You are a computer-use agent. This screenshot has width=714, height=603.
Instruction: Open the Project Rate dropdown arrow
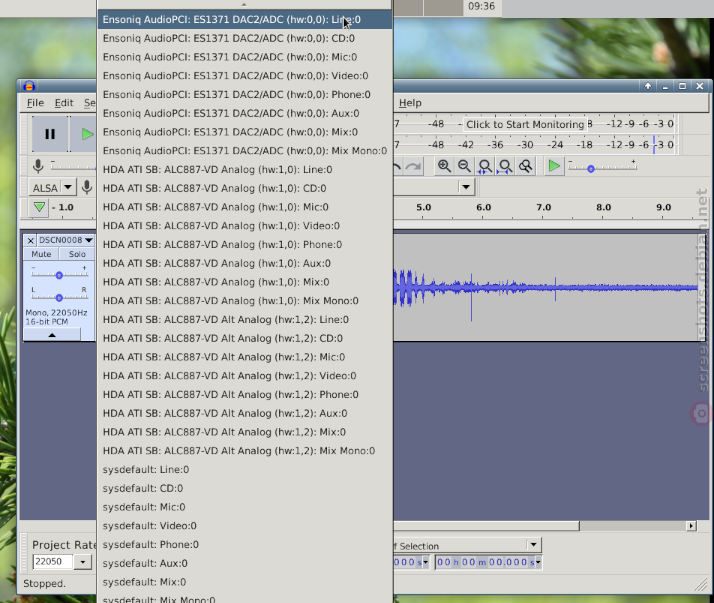click(x=83, y=562)
